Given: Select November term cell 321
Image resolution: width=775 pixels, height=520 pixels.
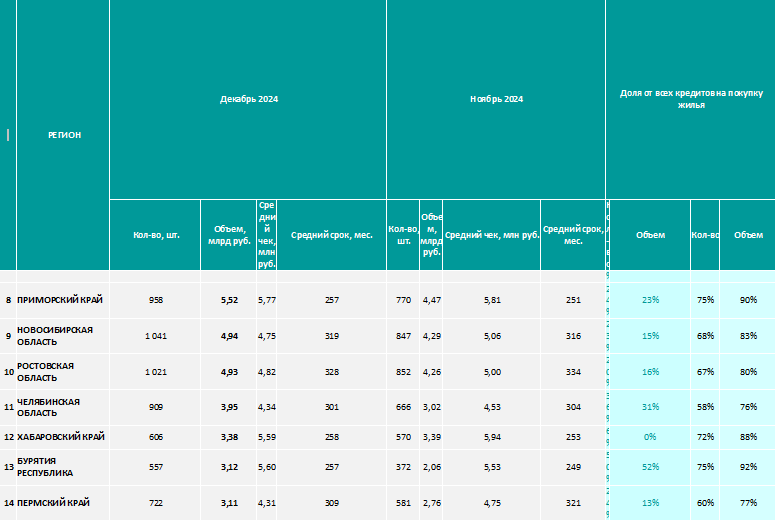Looking at the screenshot, I should 573,503.
